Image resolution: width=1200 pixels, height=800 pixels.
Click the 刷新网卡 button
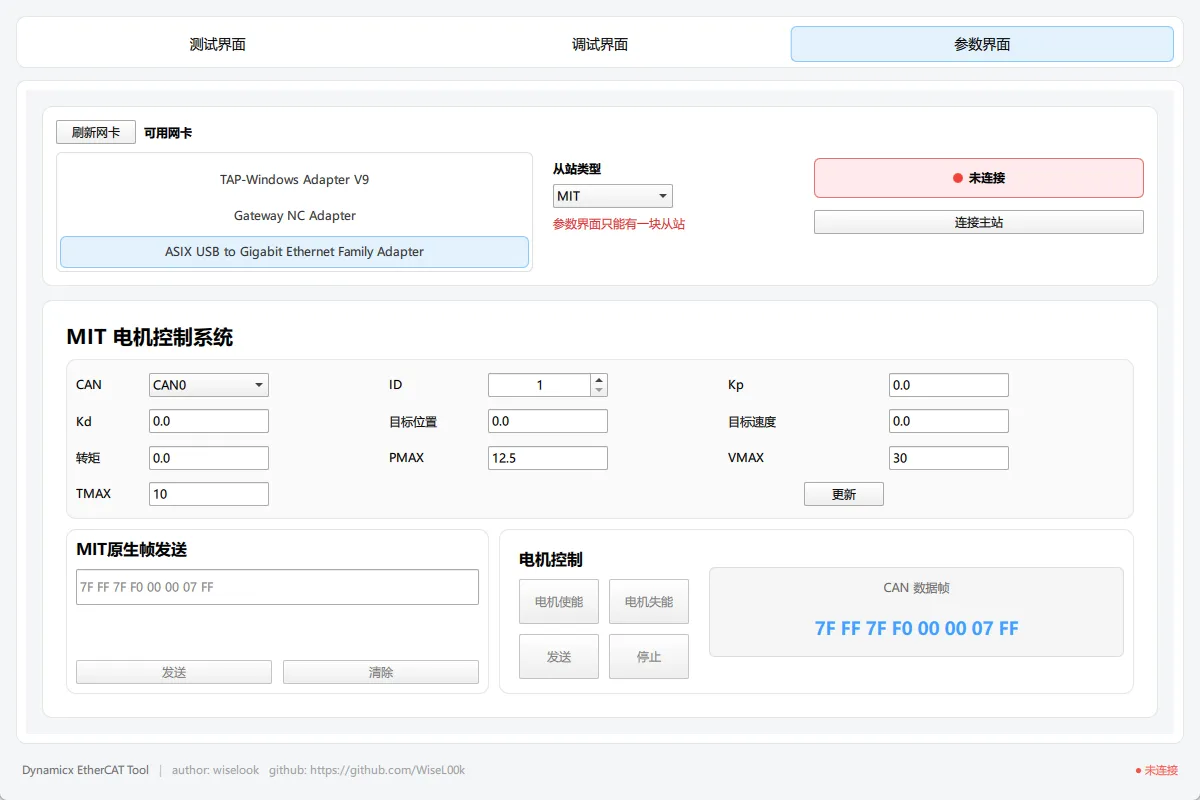pos(96,132)
